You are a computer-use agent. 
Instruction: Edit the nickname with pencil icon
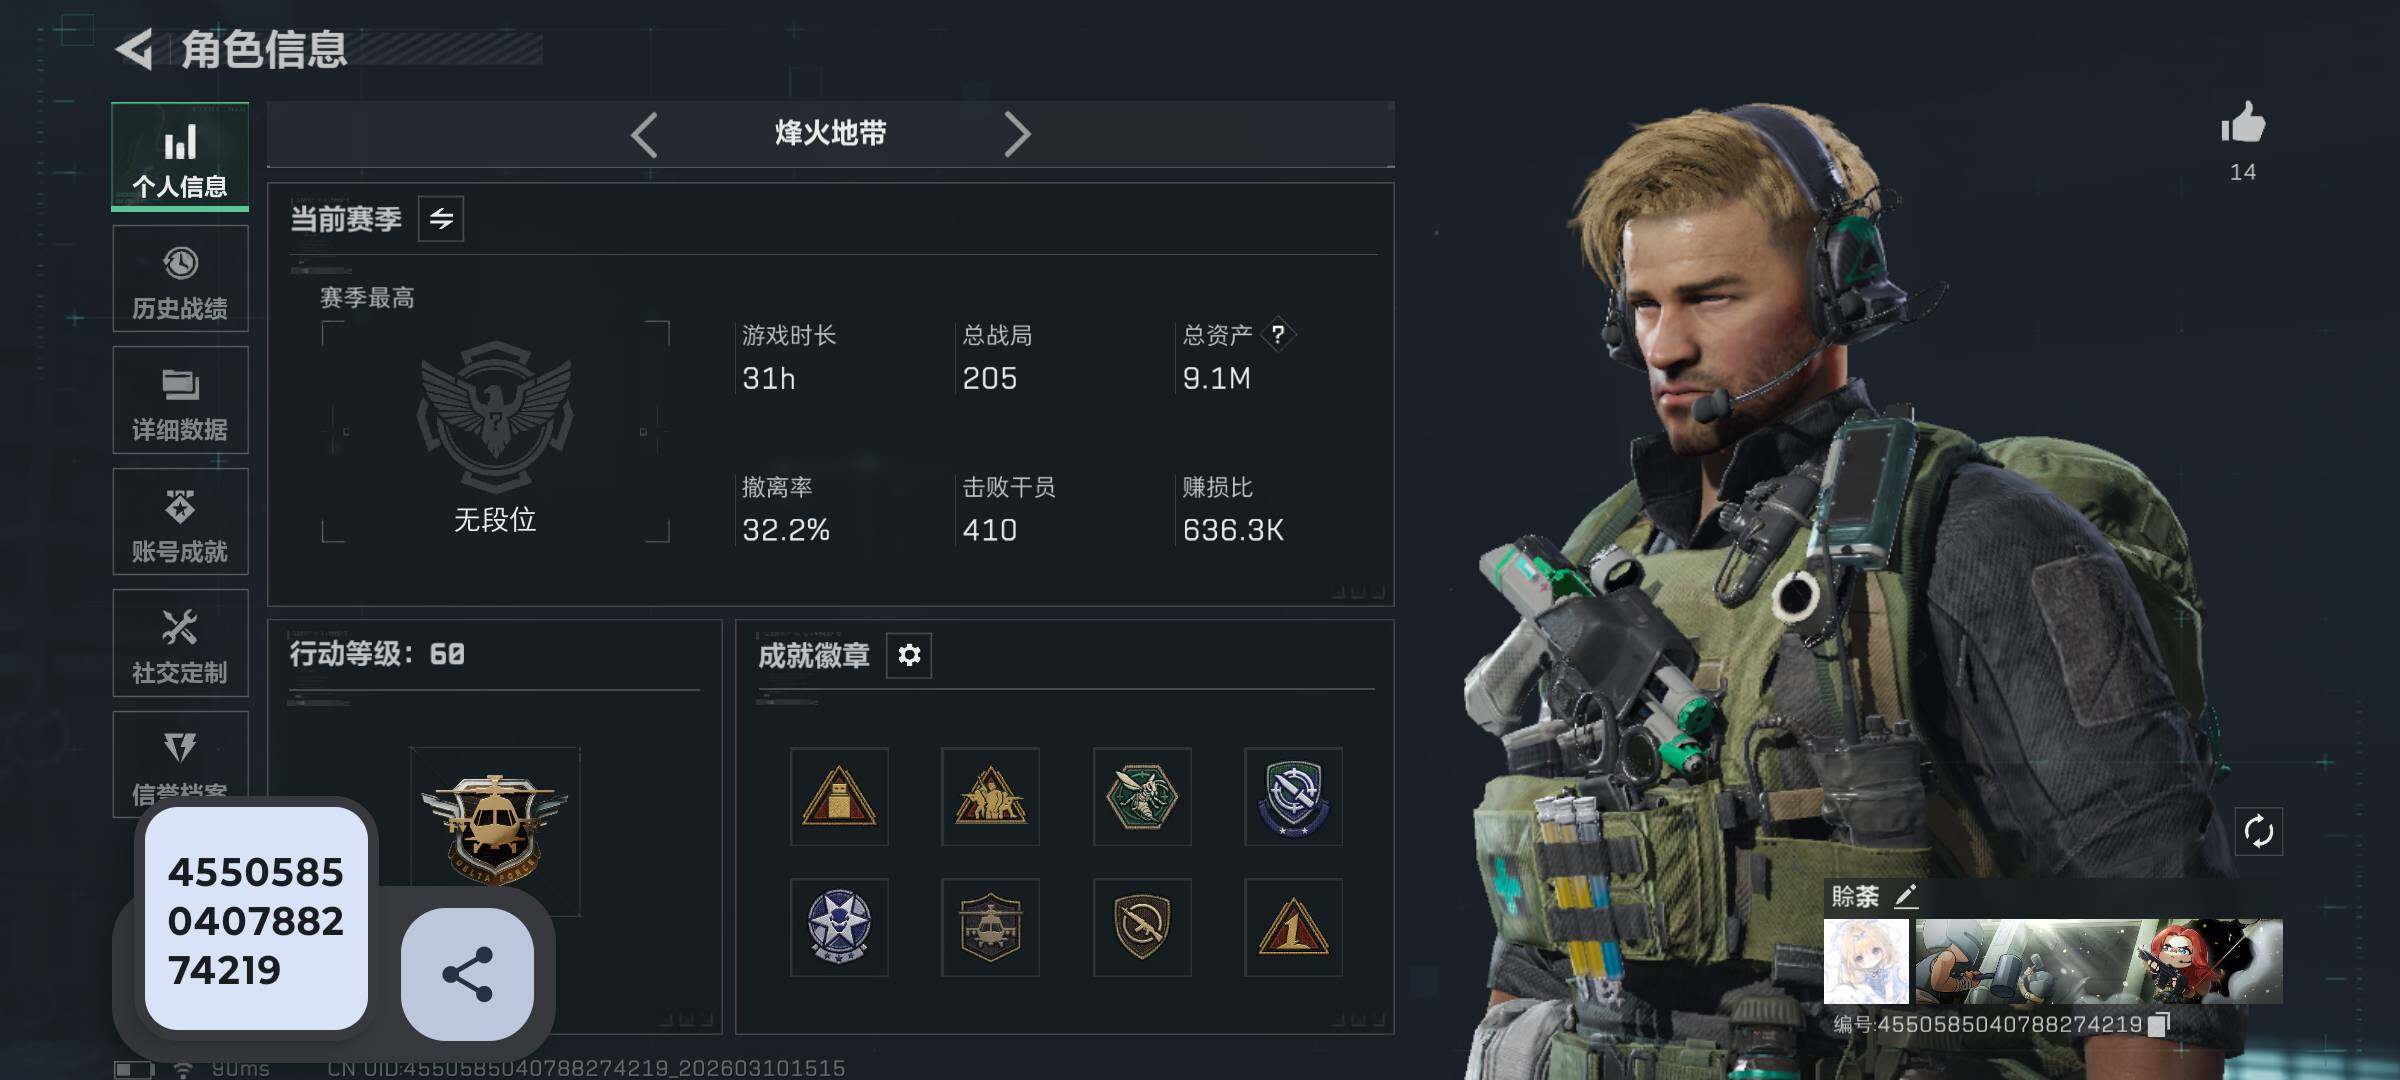pyautogui.click(x=1906, y=896)
